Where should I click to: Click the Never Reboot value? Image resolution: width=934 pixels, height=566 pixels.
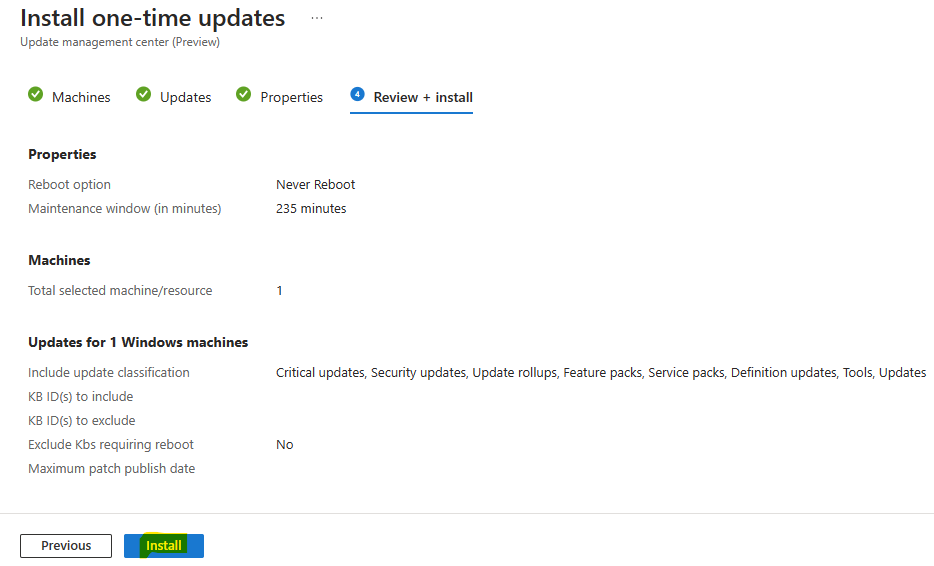point(315,185)
